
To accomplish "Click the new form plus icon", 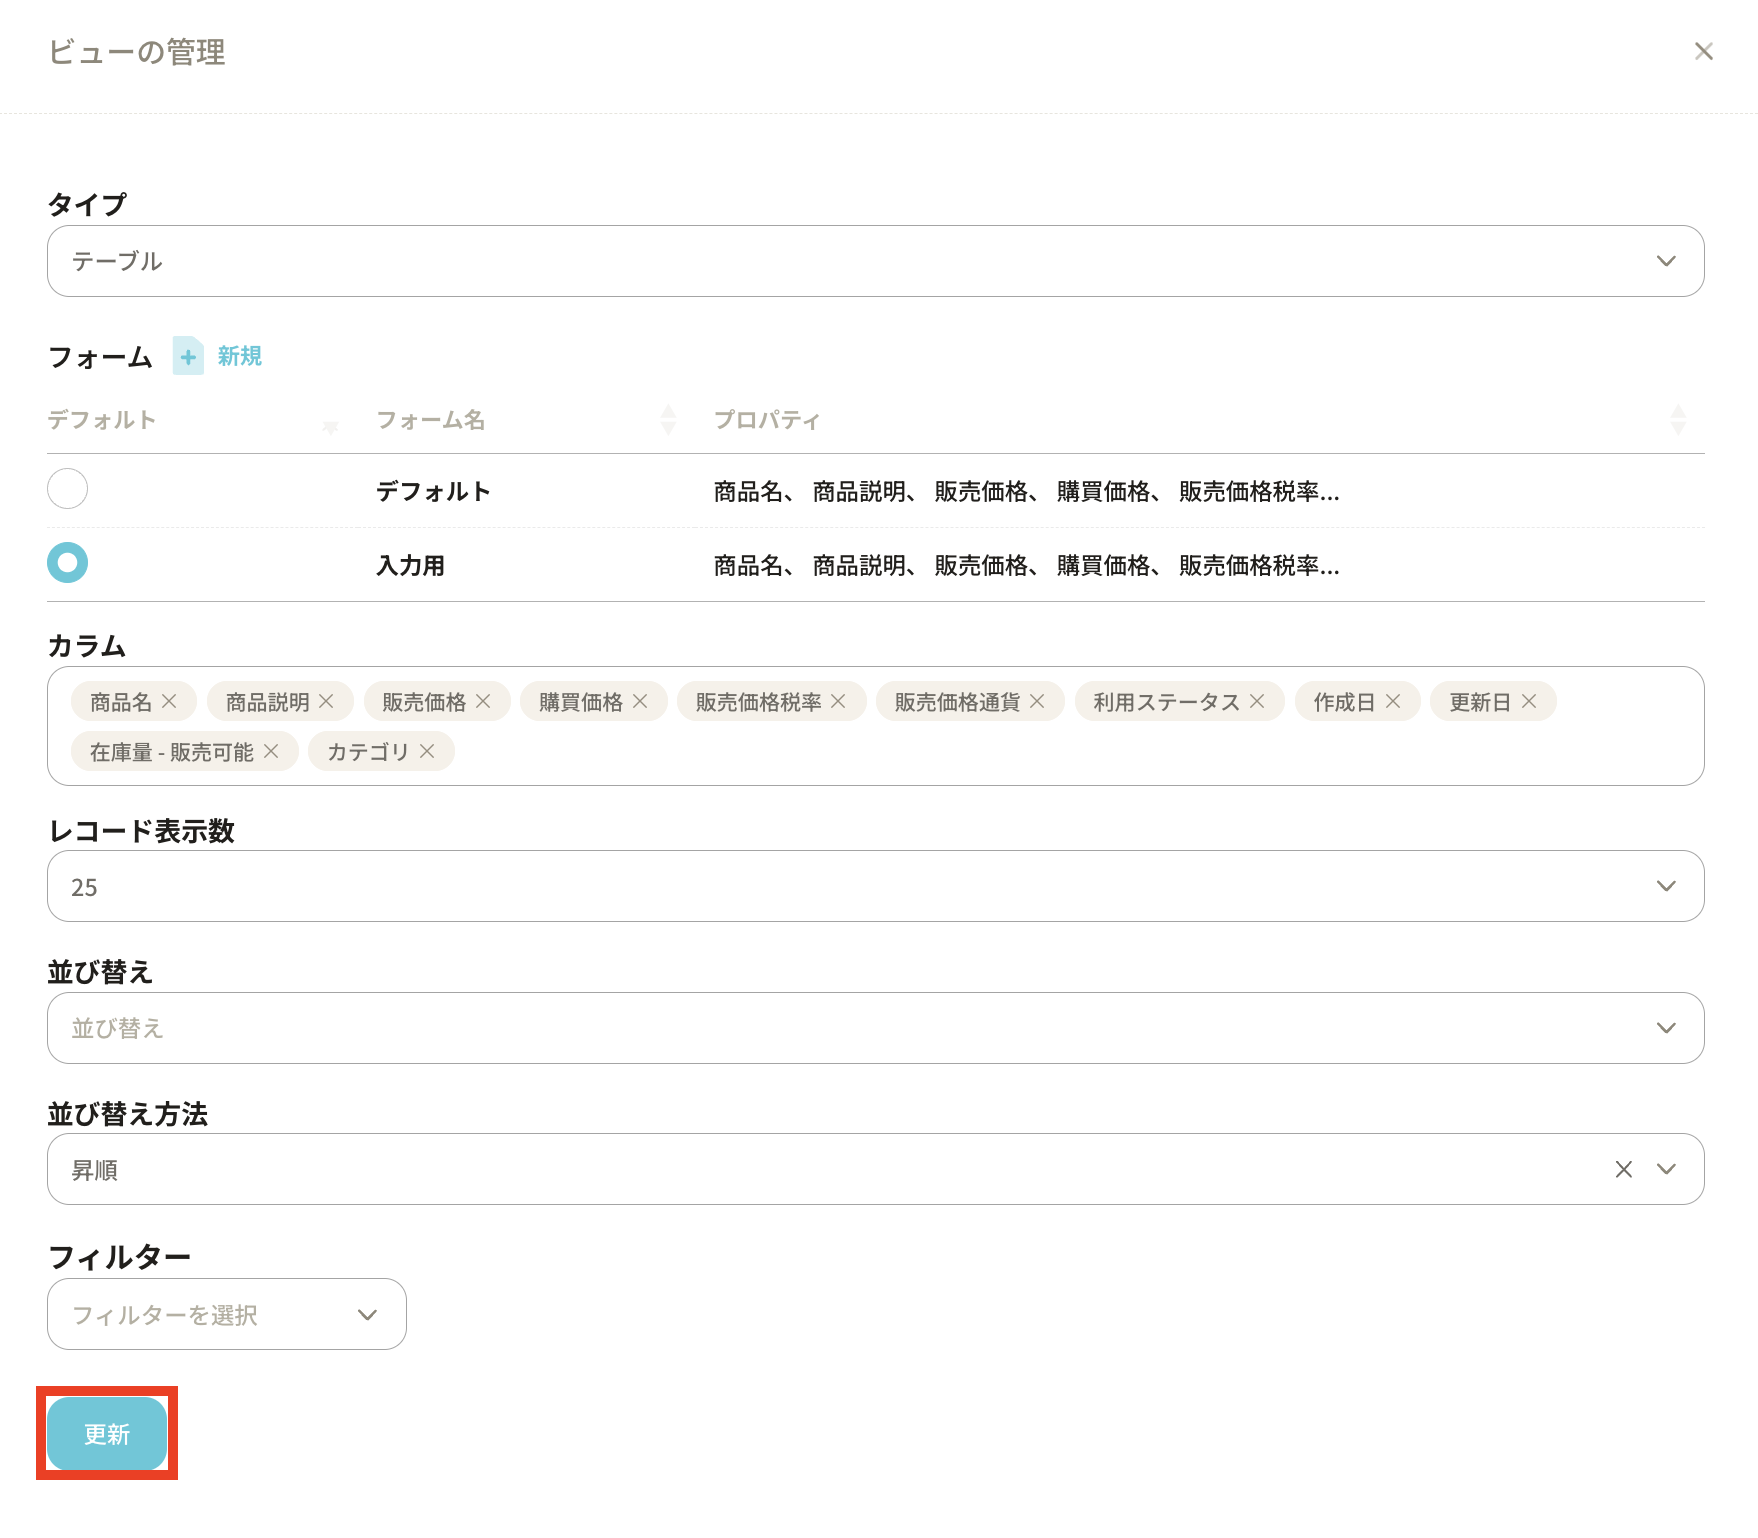I will pos(188,357).
